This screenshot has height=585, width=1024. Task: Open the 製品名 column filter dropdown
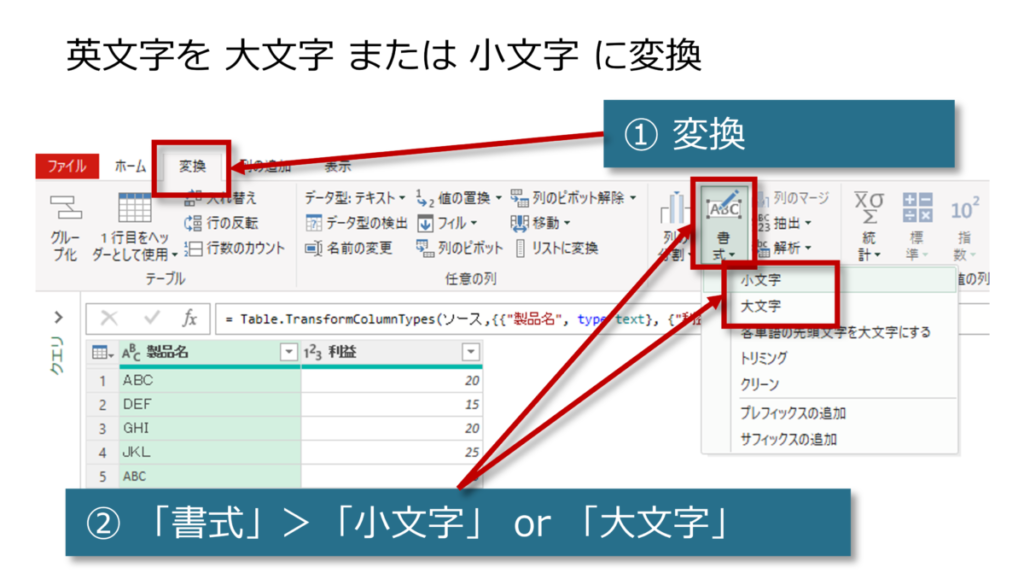click(x=289, y=352)
